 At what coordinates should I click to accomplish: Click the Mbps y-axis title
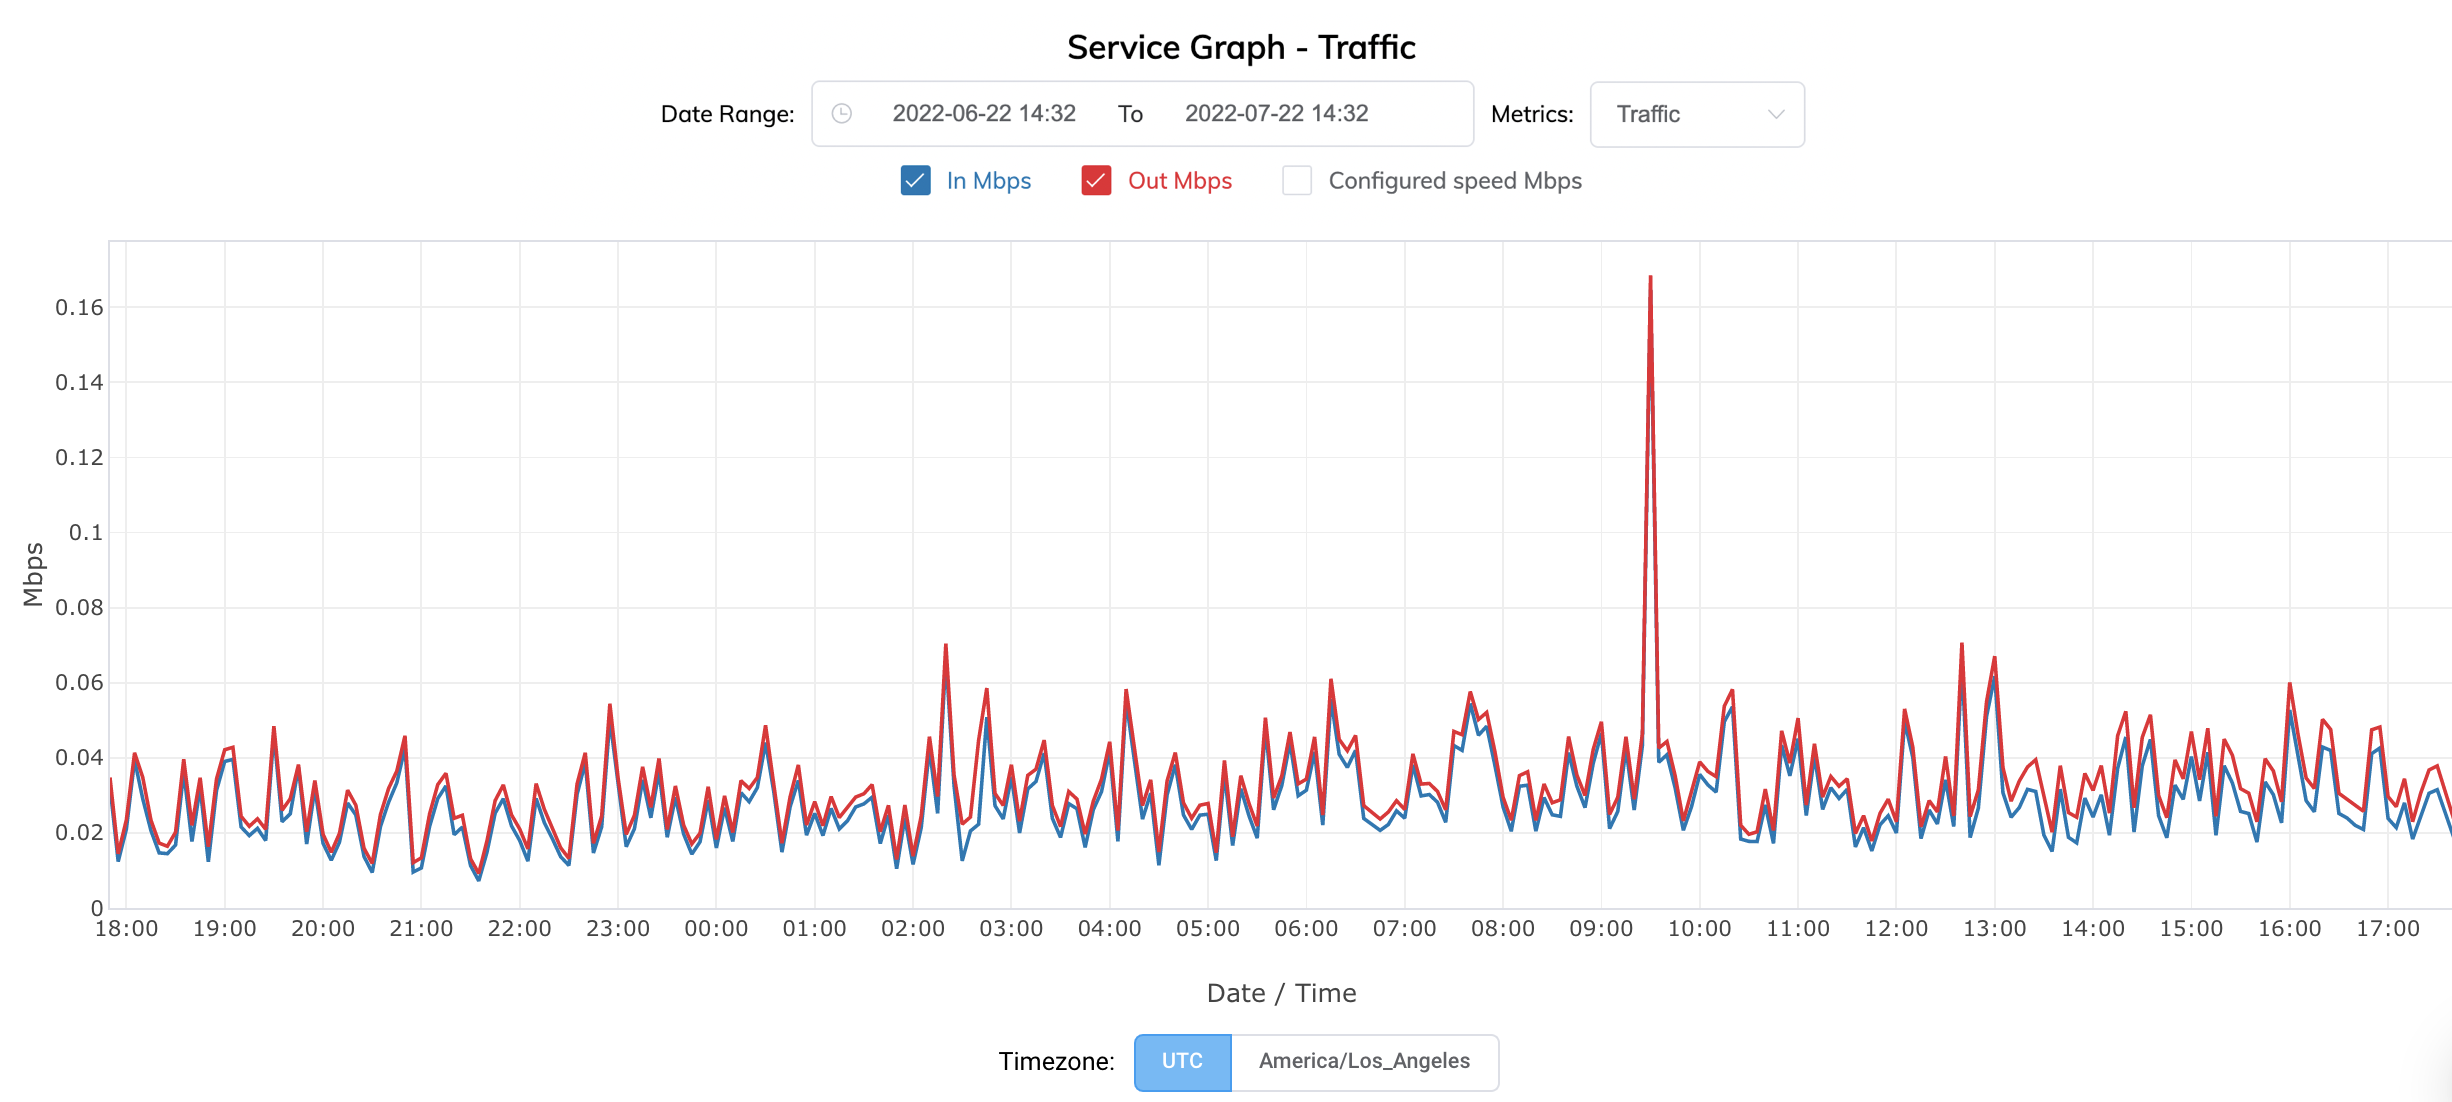(33, 574)
